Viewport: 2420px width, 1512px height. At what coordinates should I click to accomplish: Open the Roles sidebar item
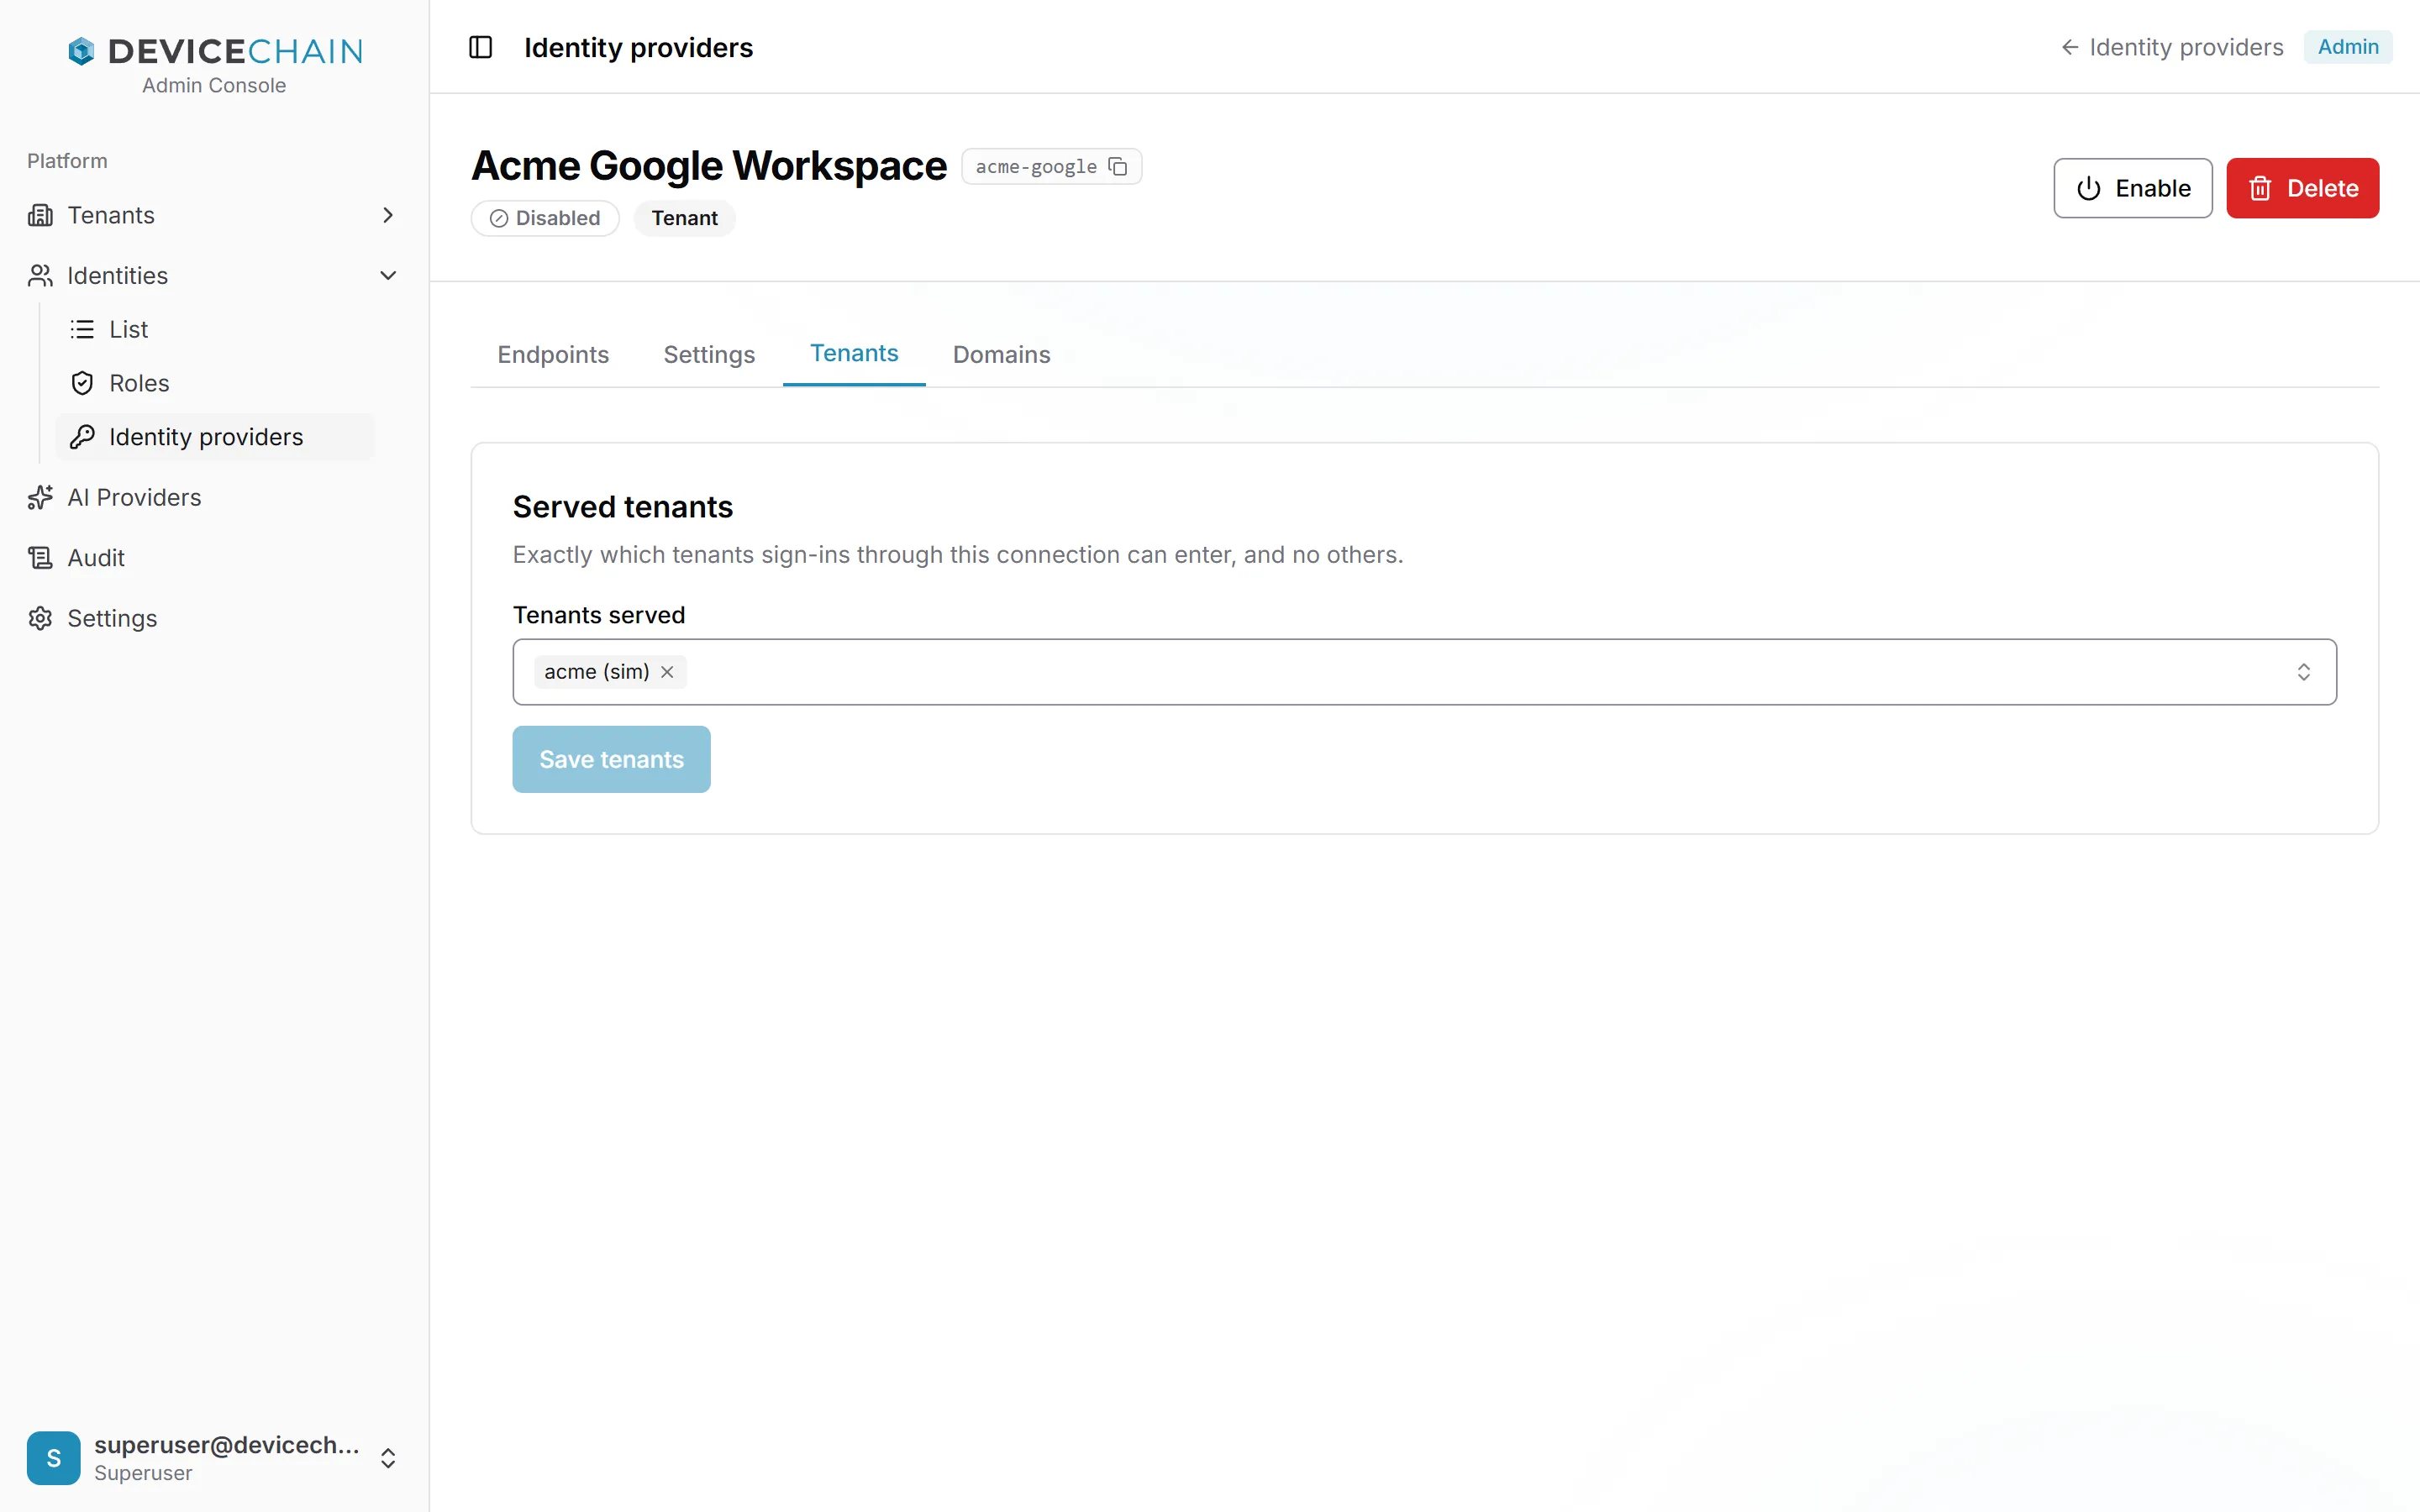[214, 383]
